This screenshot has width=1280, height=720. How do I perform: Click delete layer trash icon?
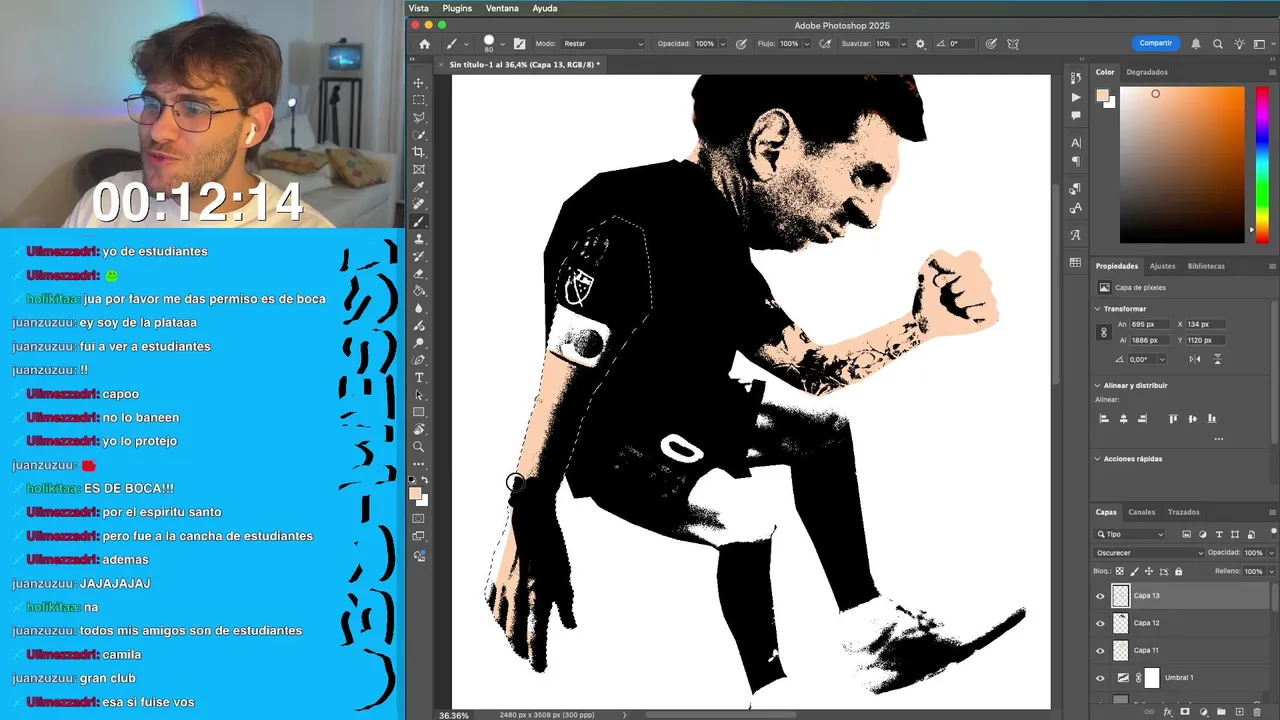click(x=1257, y=712)
